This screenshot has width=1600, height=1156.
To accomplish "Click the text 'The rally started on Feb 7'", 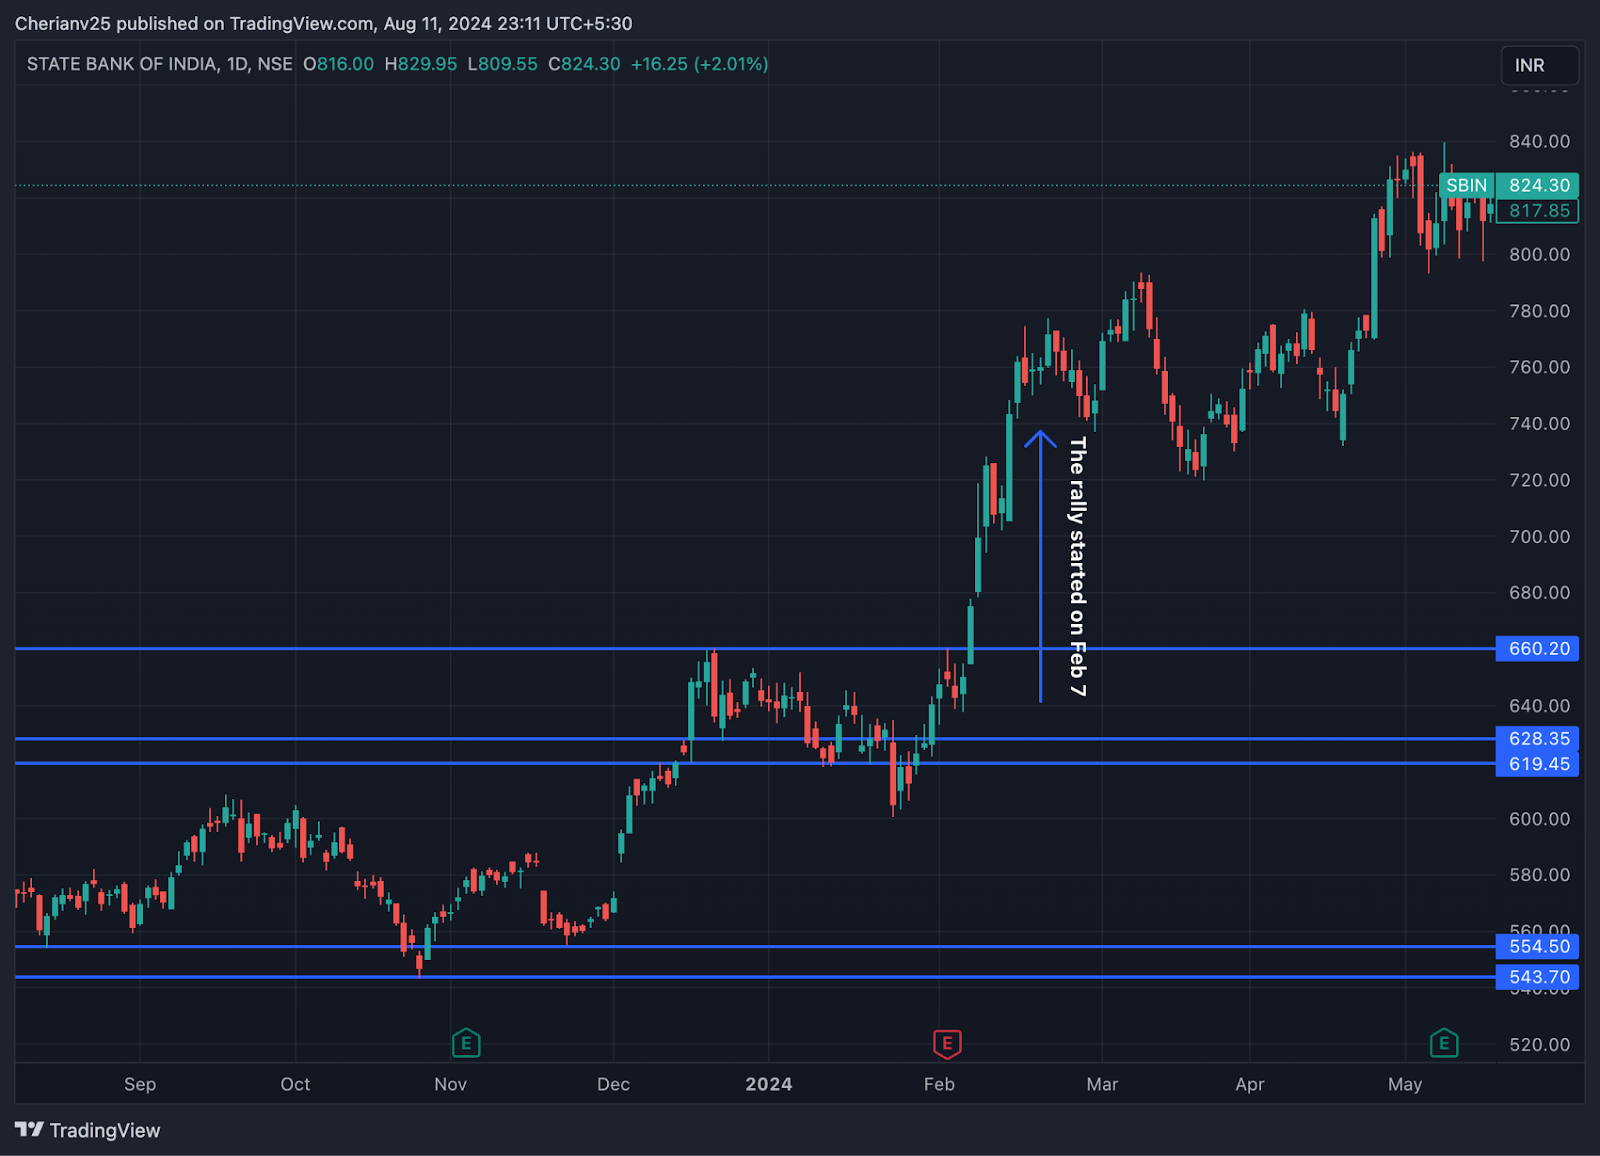I will 1077,566.
